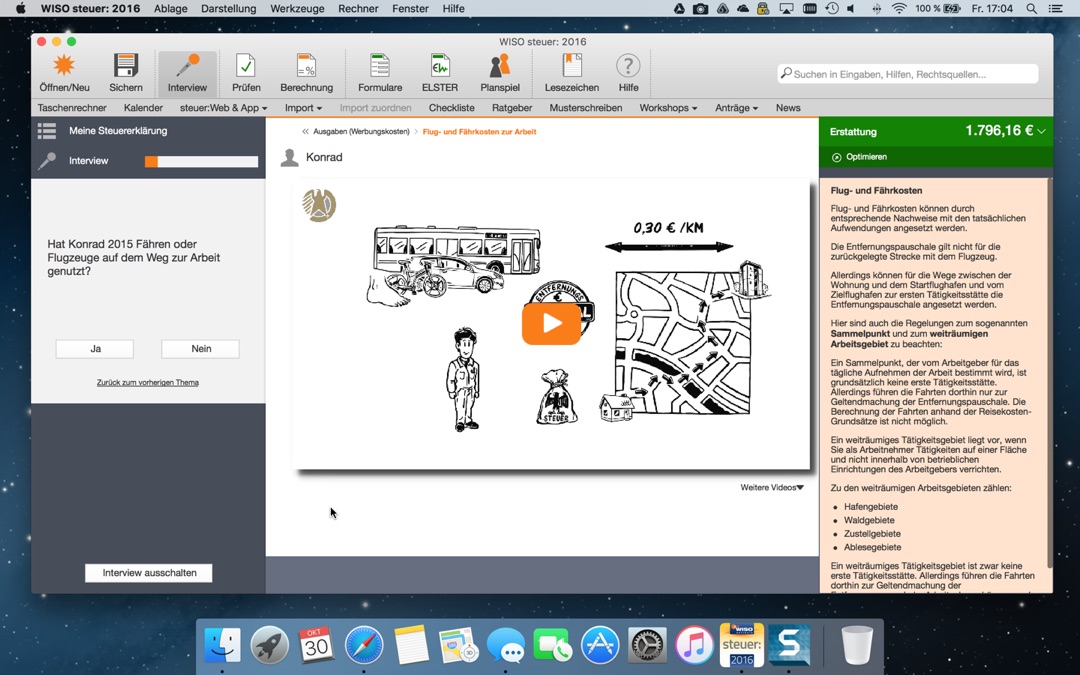Viewport: 1080px width, 675px height.
Task: Open the WISO steuer: 2016 dock icon
Action: pos(742,645)
